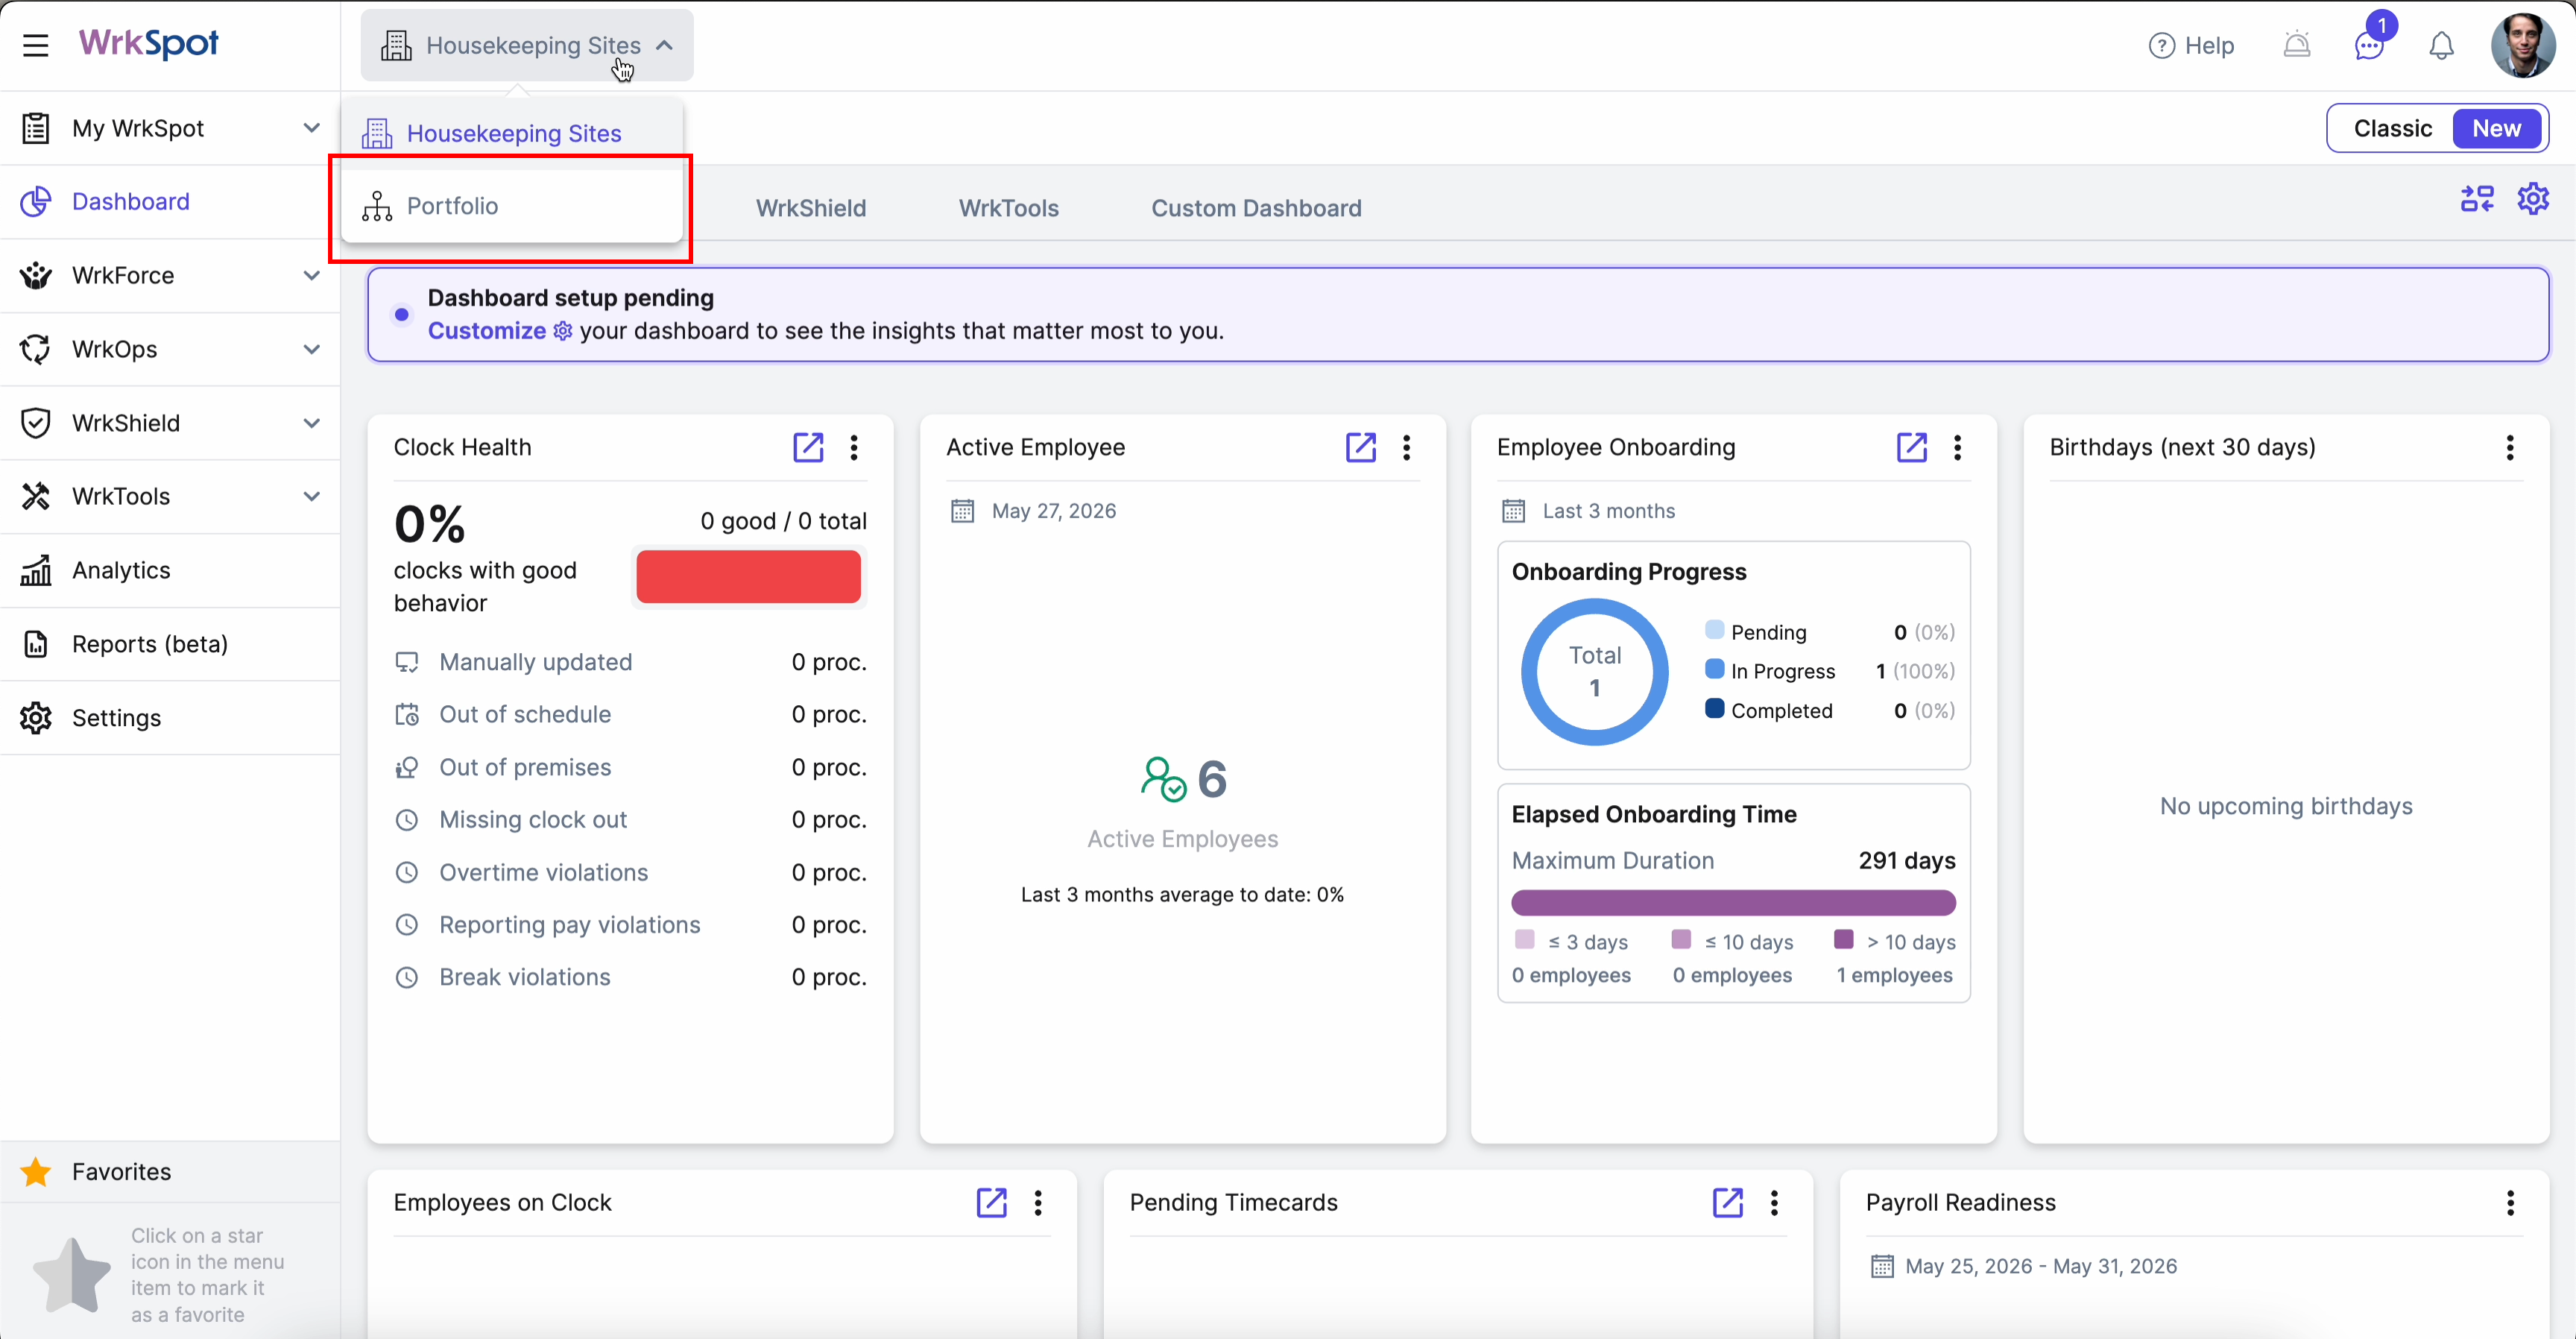2576x1339 pixels.
Task: Open the Help link
Action: pyautogui.click(x=2190, y=46)
